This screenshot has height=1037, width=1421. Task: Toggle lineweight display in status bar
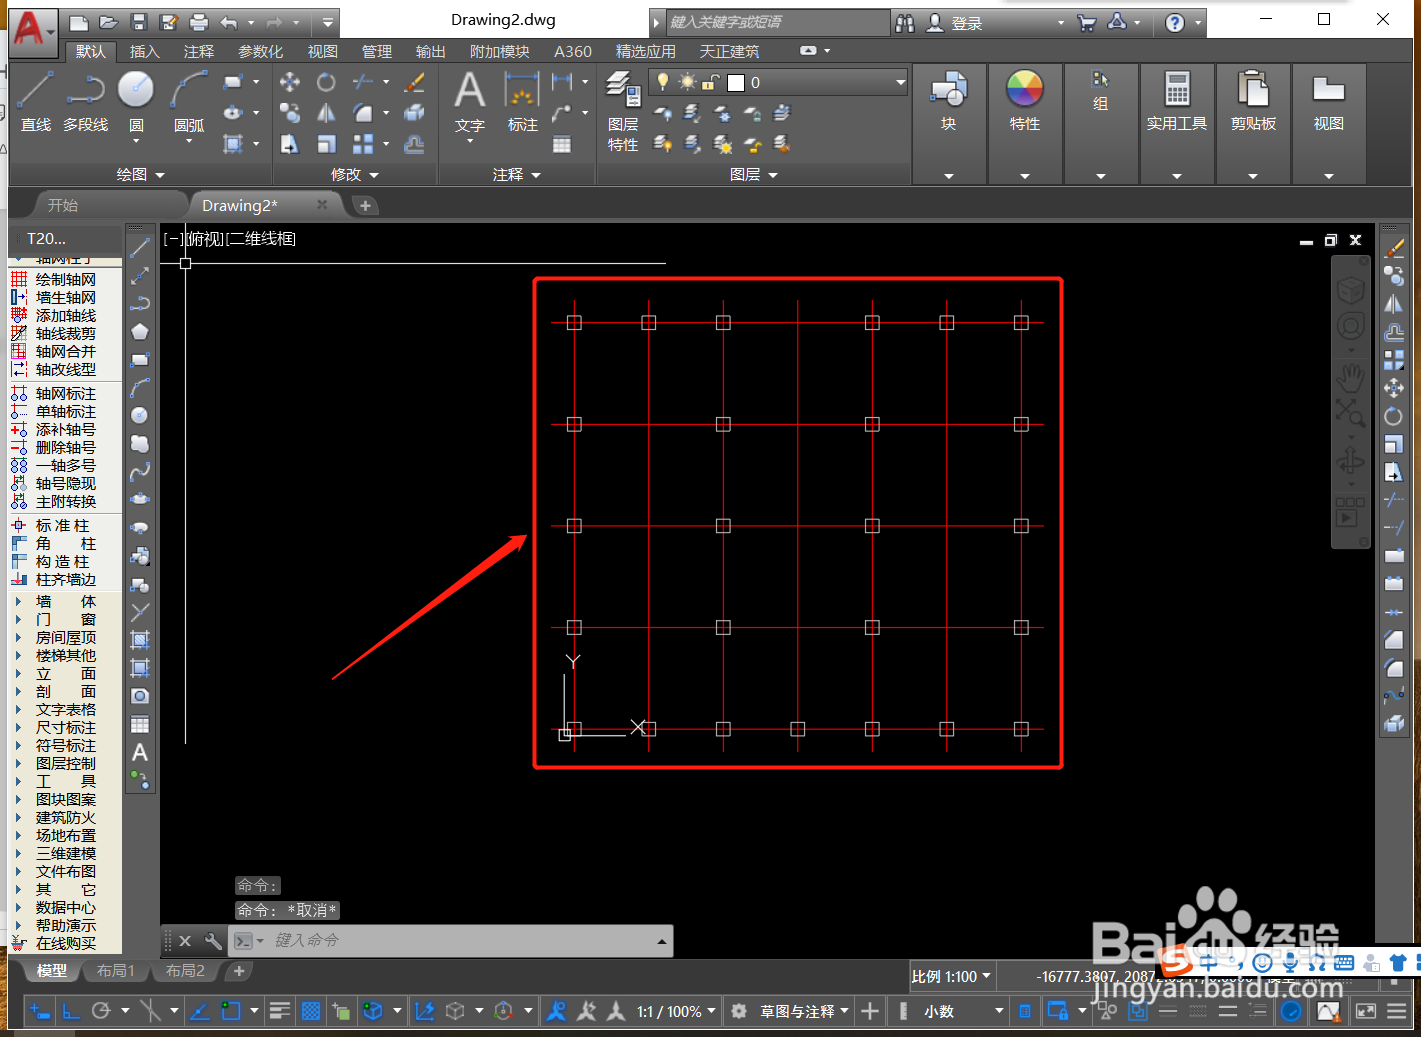[280, 1011]
